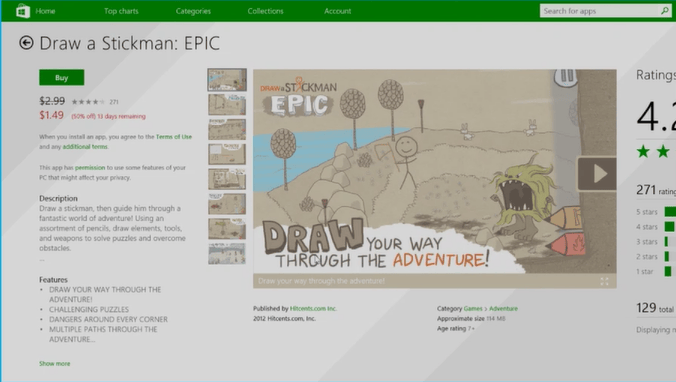Play the next trailer video arrow
This screenshot has height=382, width=676.
click(x=597, y=174)
